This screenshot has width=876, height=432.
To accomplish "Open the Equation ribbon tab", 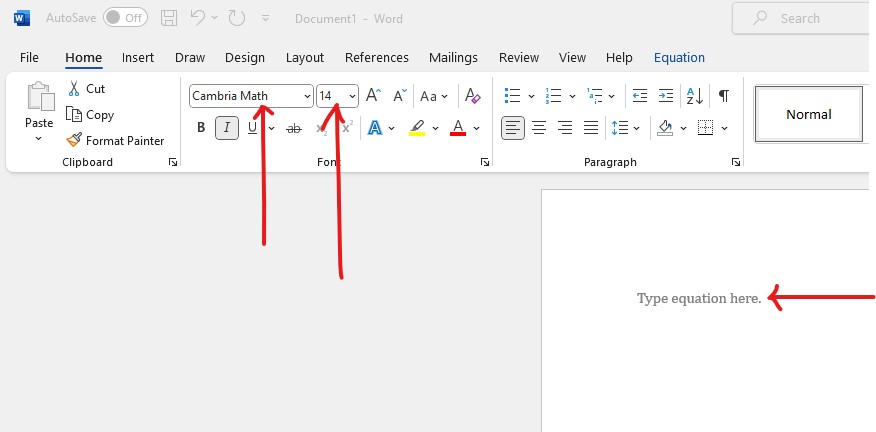I will tap(679, 58).
